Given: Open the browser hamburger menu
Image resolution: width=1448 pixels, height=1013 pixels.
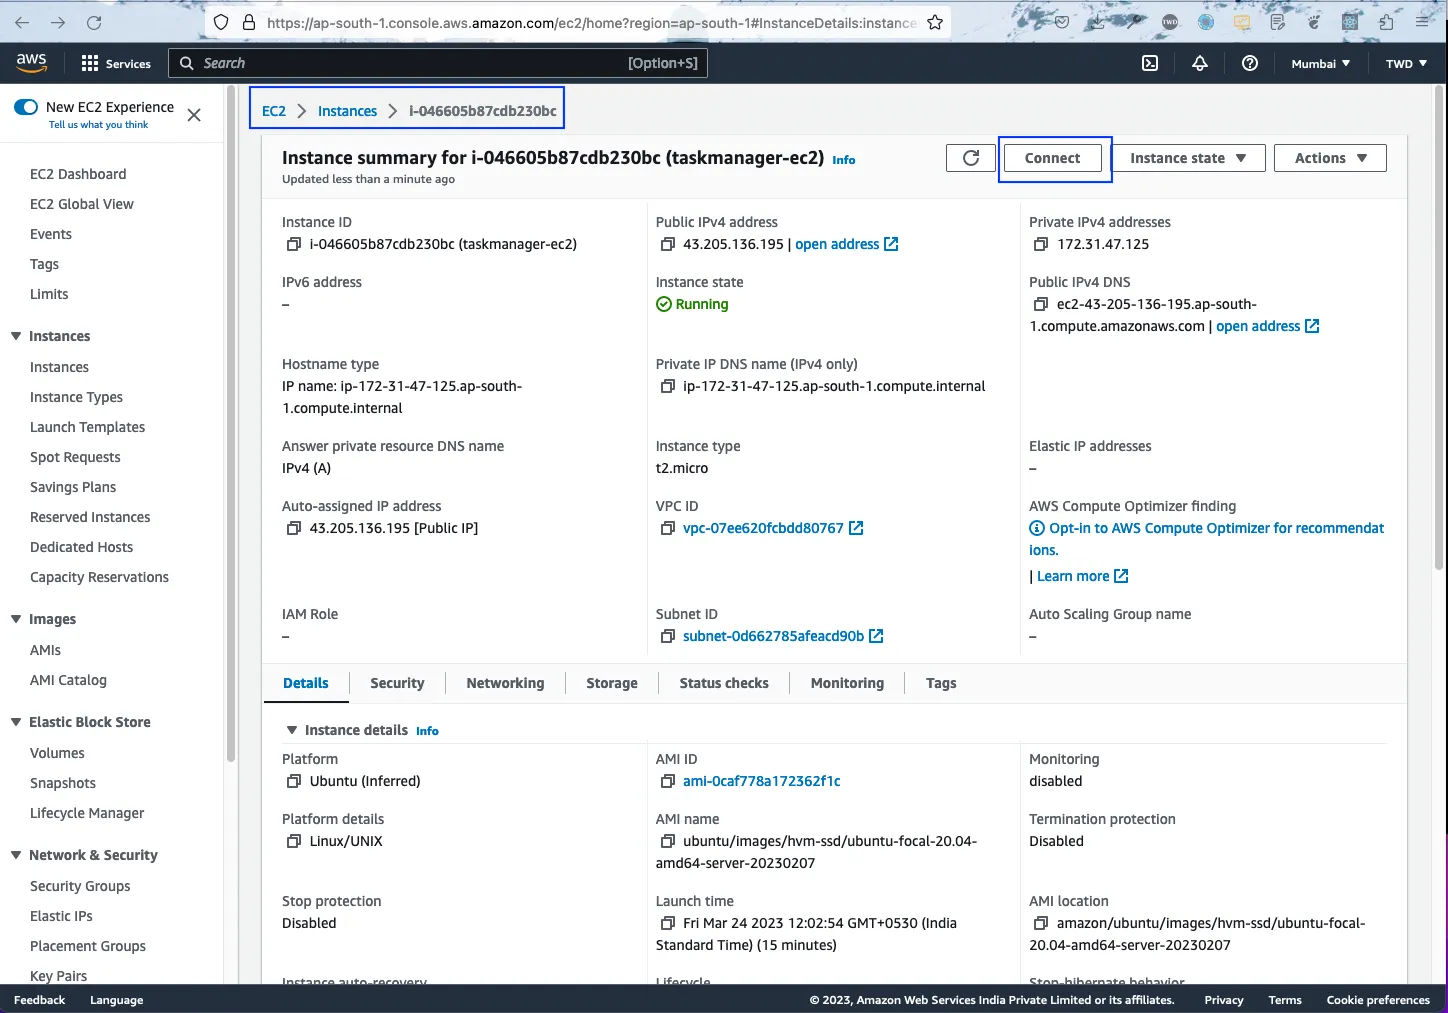Looking at the screenshot, I should tap(1423, 21).
